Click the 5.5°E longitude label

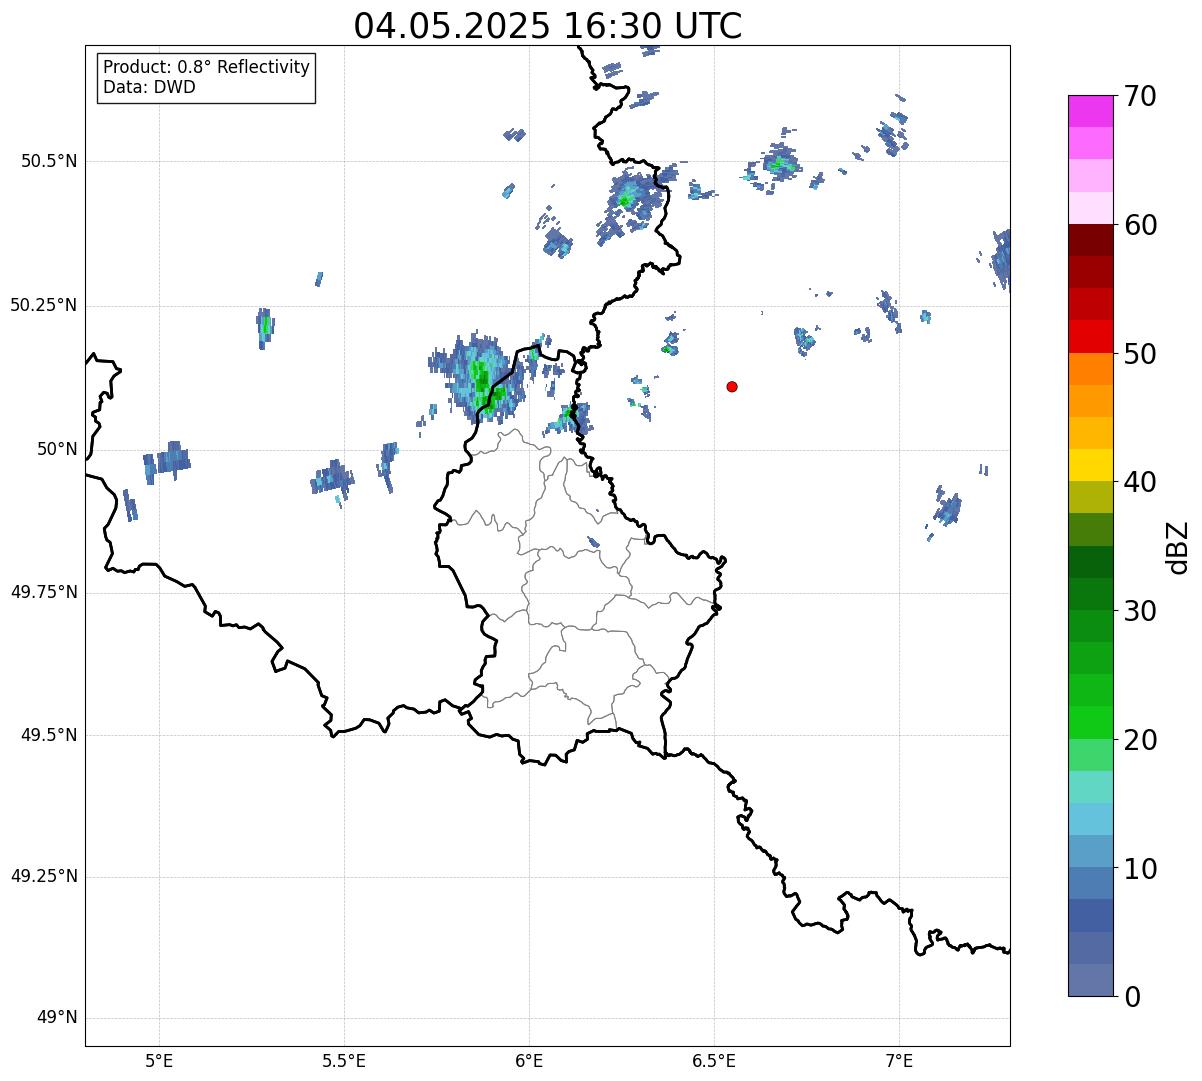click(344, 1061)
